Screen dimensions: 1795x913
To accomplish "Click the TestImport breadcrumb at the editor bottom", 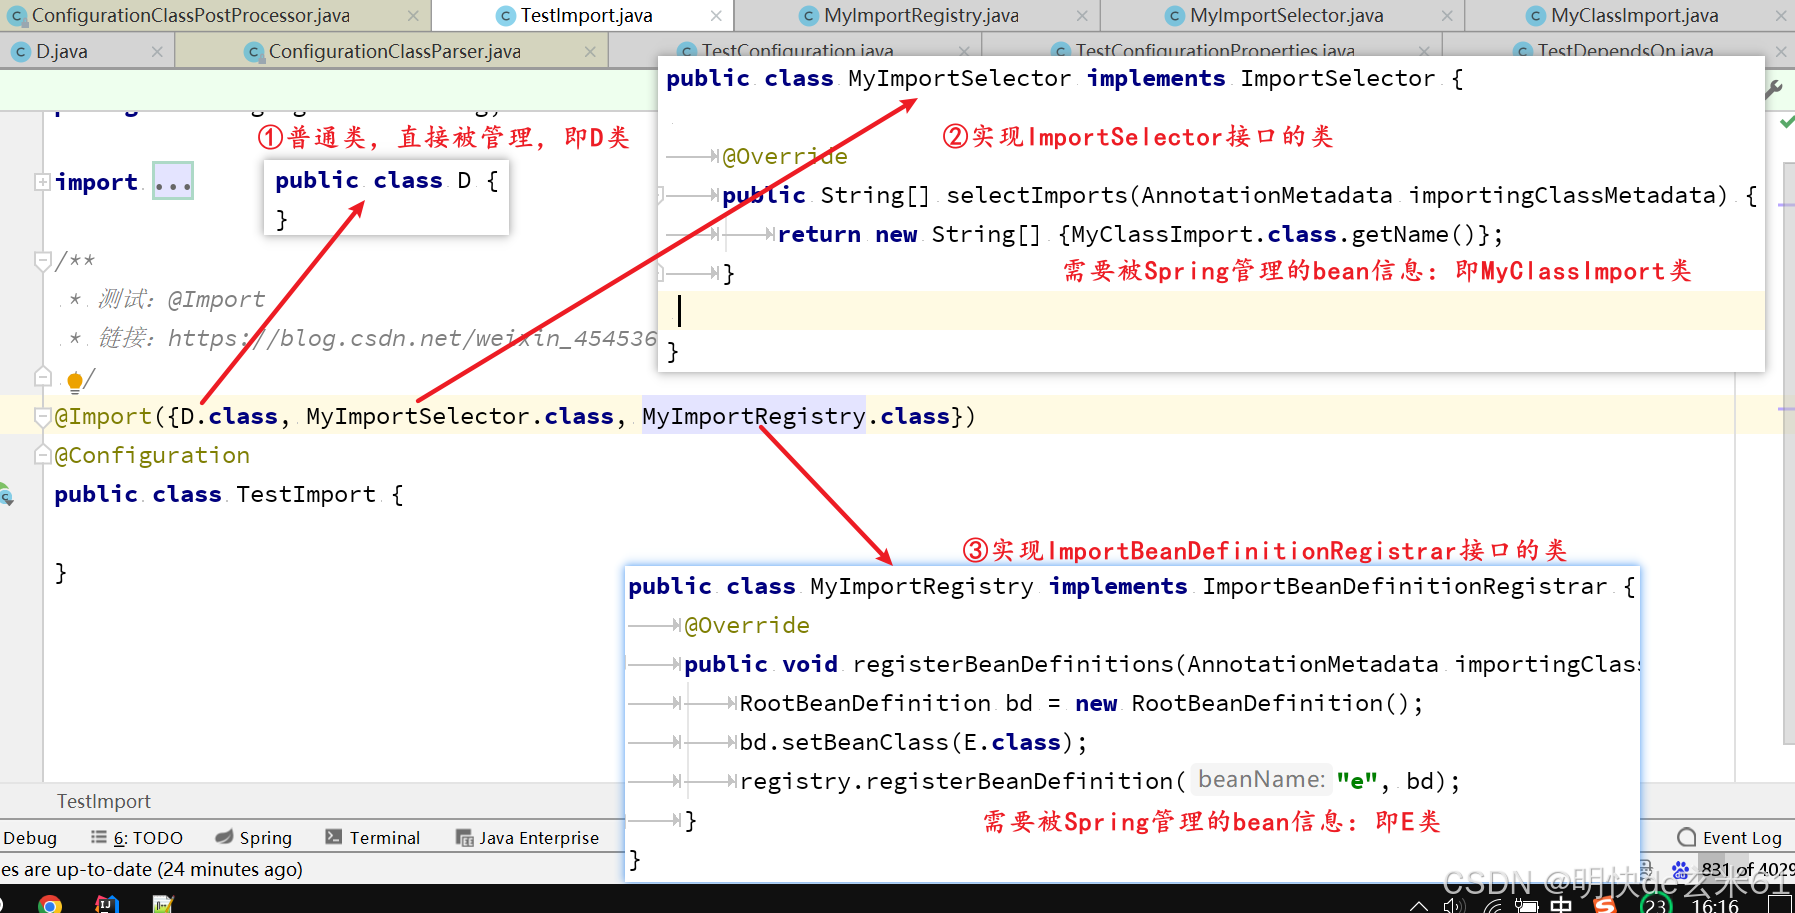I will [104, 801].
